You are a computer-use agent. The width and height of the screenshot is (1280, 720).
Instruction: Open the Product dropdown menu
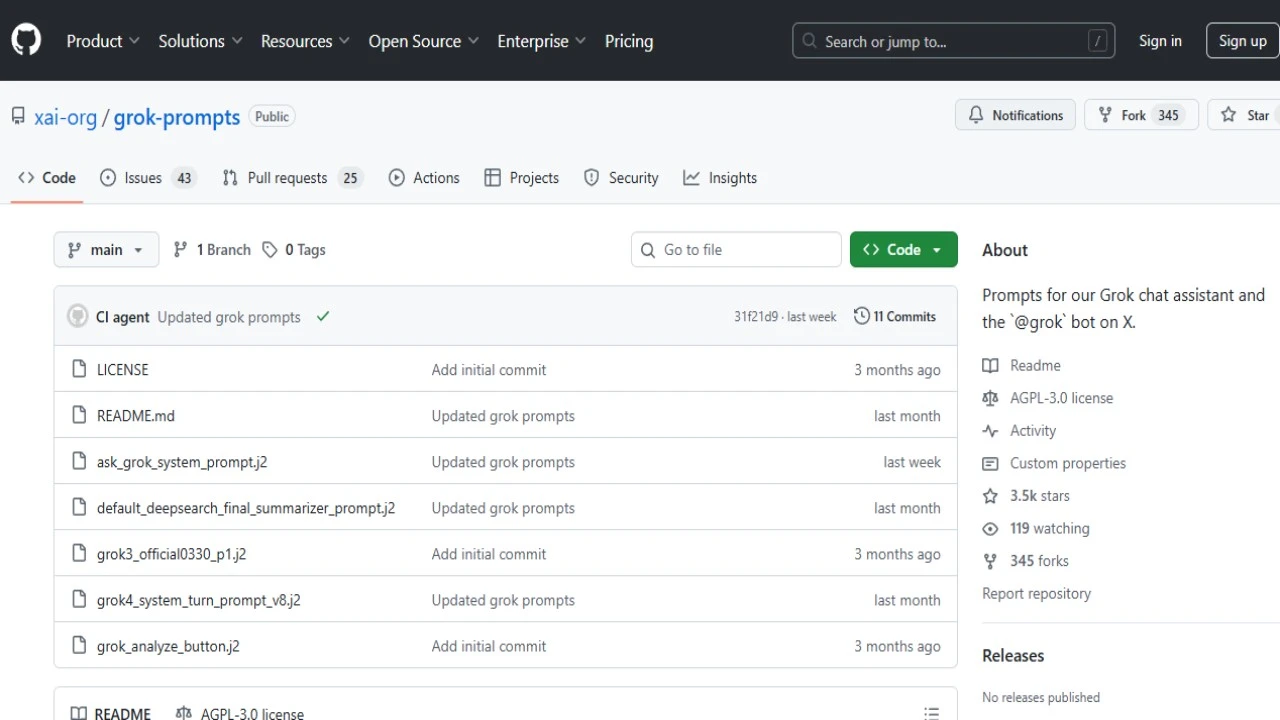pos(104,41)
